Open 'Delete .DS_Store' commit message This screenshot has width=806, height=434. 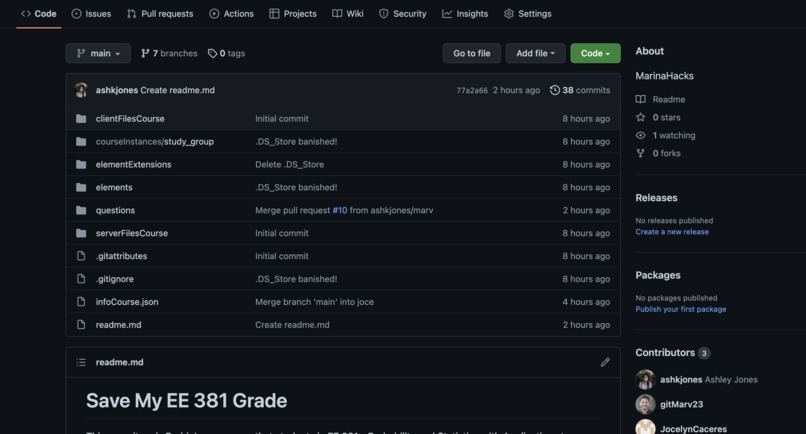click(289, 165)
